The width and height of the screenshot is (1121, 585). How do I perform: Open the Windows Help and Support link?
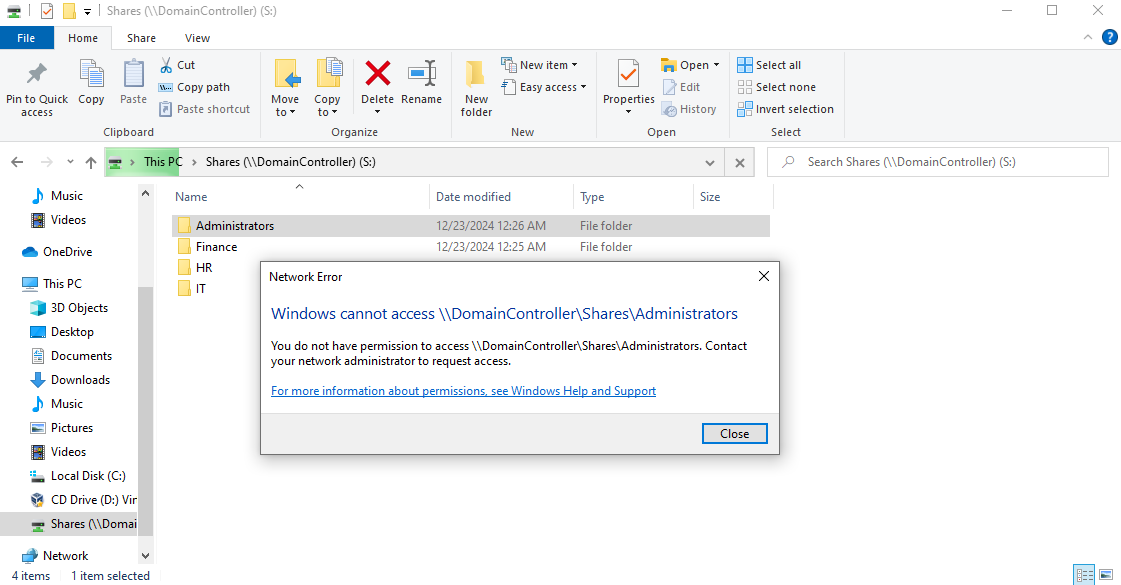click(463, 391)
